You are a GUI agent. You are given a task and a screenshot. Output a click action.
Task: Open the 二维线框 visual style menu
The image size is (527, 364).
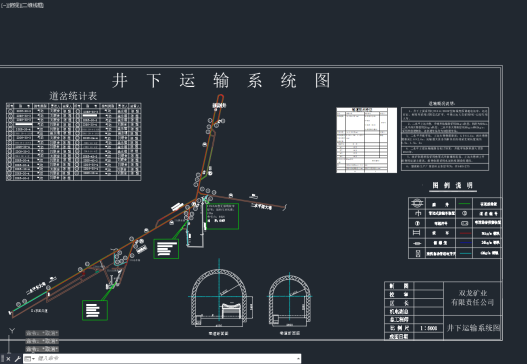(32, 5)
